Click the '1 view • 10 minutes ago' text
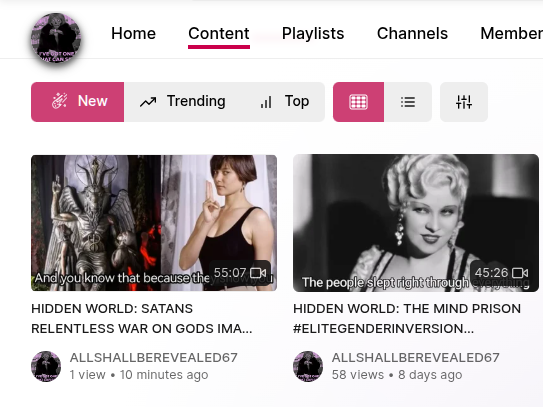This screenshot has width=543, height=407. (139, 375)
